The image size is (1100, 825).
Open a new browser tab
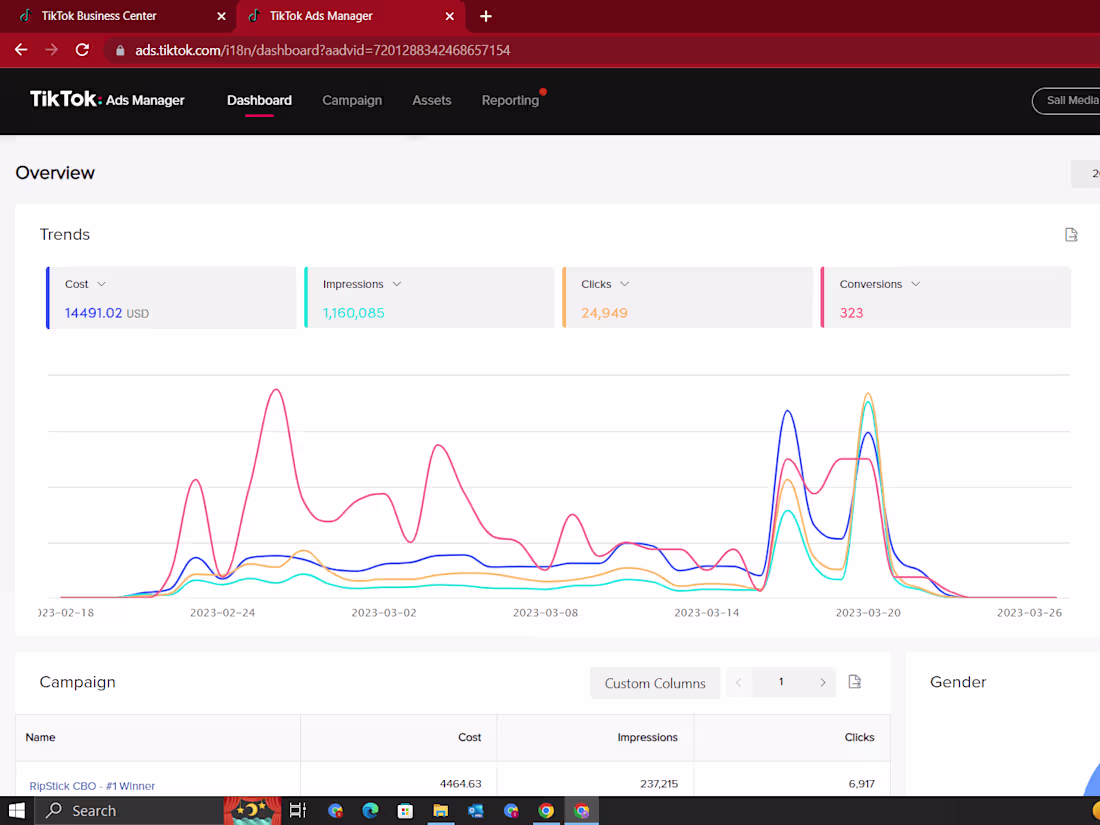pyautogui.click(x=485, y=16)
